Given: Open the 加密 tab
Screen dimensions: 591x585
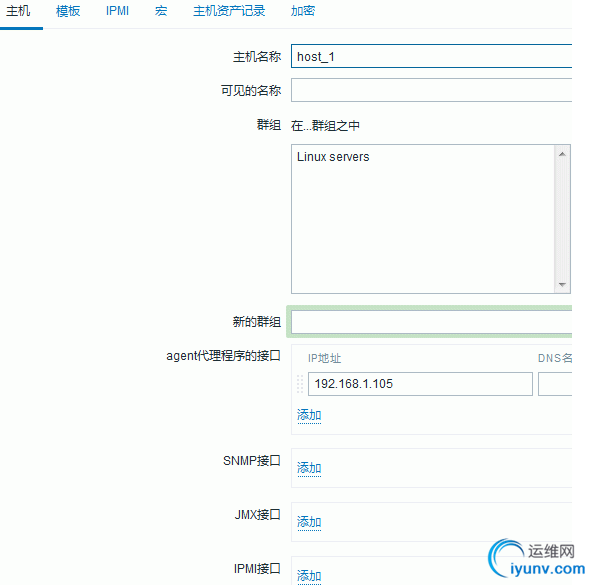Looking at the screenshot, I should tap(303, 11).
